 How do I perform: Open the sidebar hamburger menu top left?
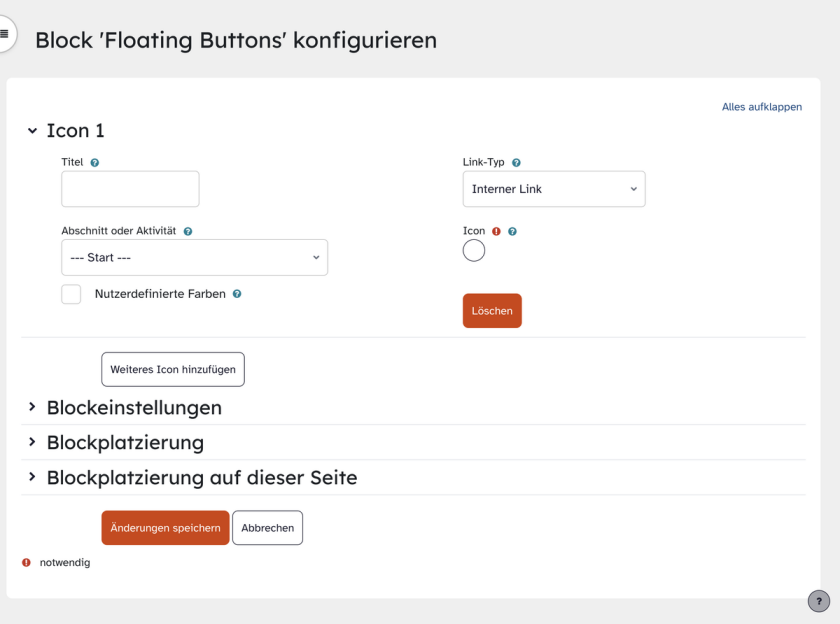6,33
